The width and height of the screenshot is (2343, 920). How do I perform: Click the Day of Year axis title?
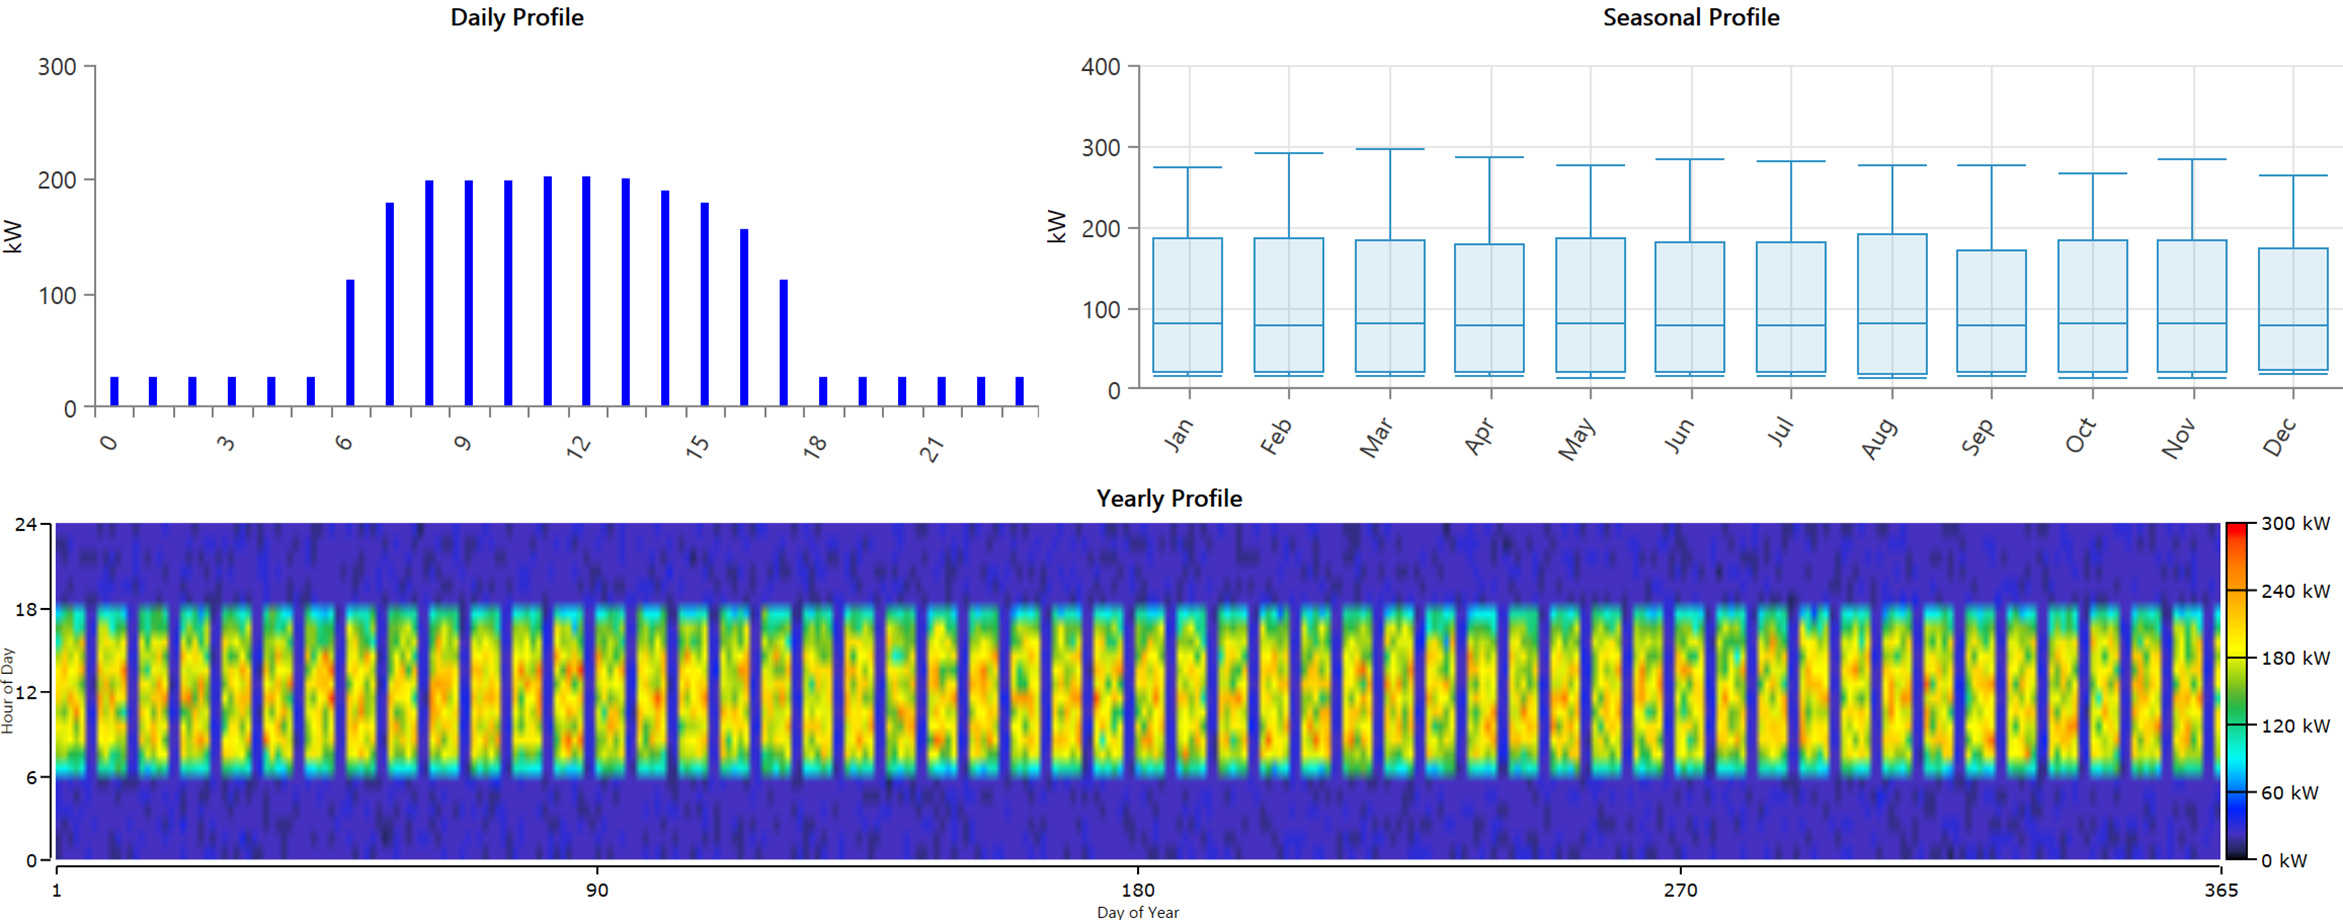(1138, 912)
